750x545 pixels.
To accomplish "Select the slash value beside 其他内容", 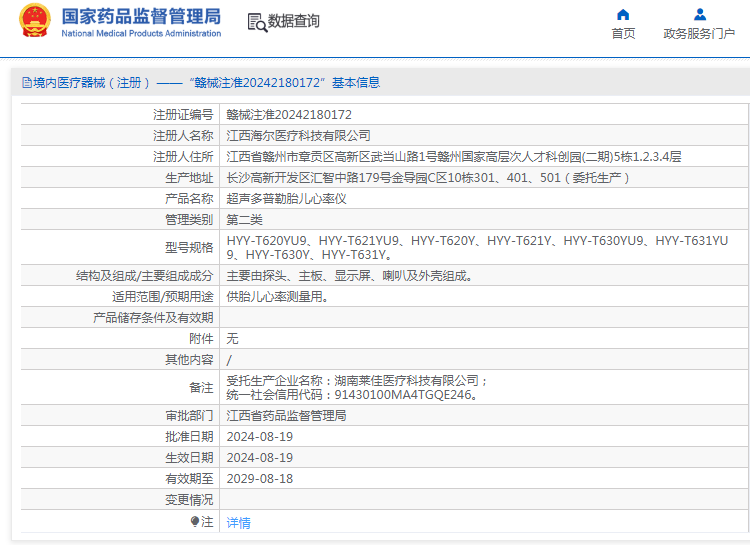I will [229, 360].
